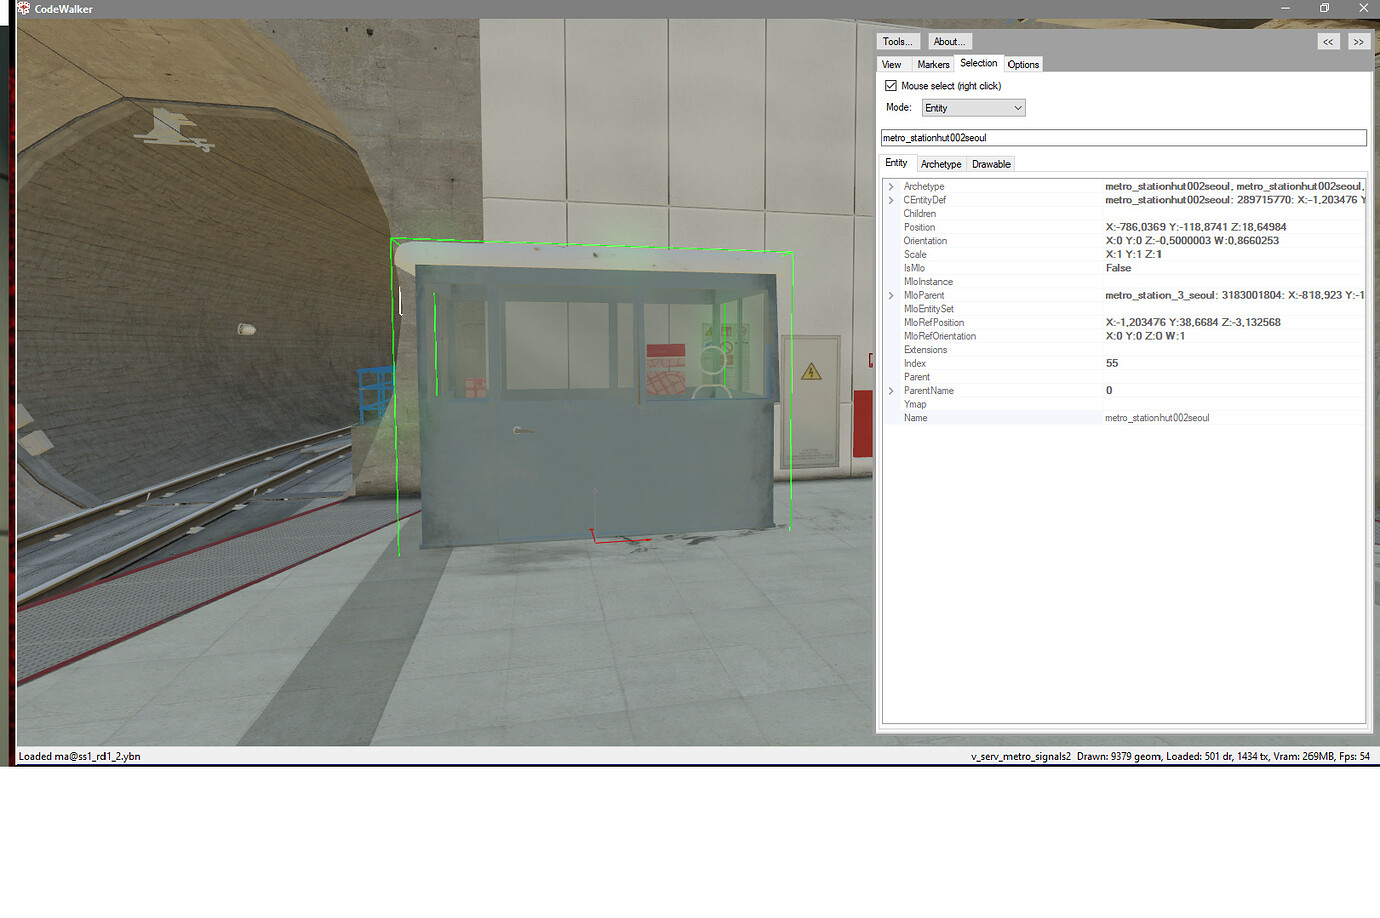Select the Position property row
1380x918 pixels.
919,227
